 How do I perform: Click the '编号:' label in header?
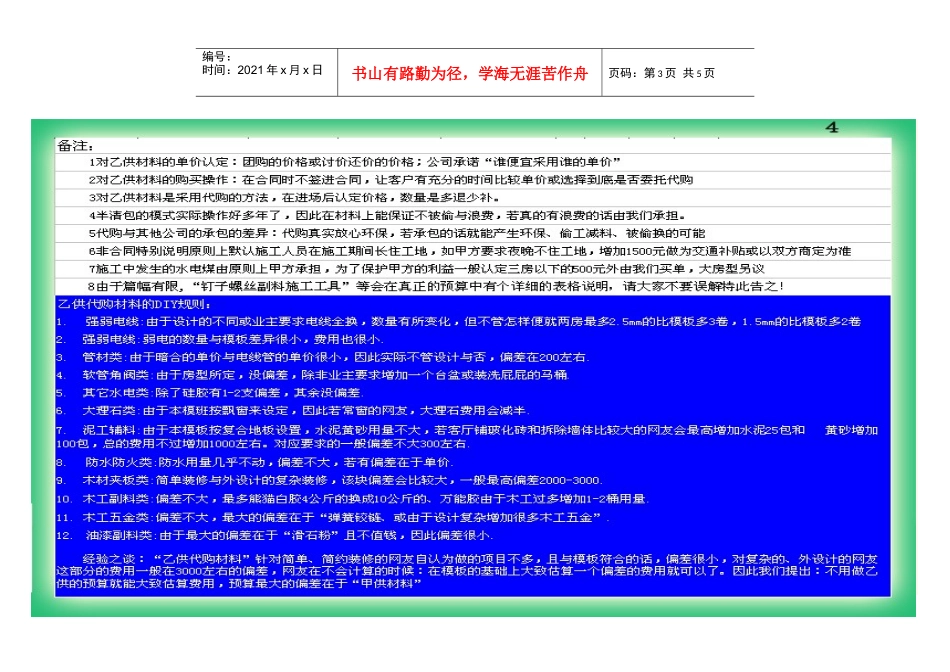tap(216, 56)
